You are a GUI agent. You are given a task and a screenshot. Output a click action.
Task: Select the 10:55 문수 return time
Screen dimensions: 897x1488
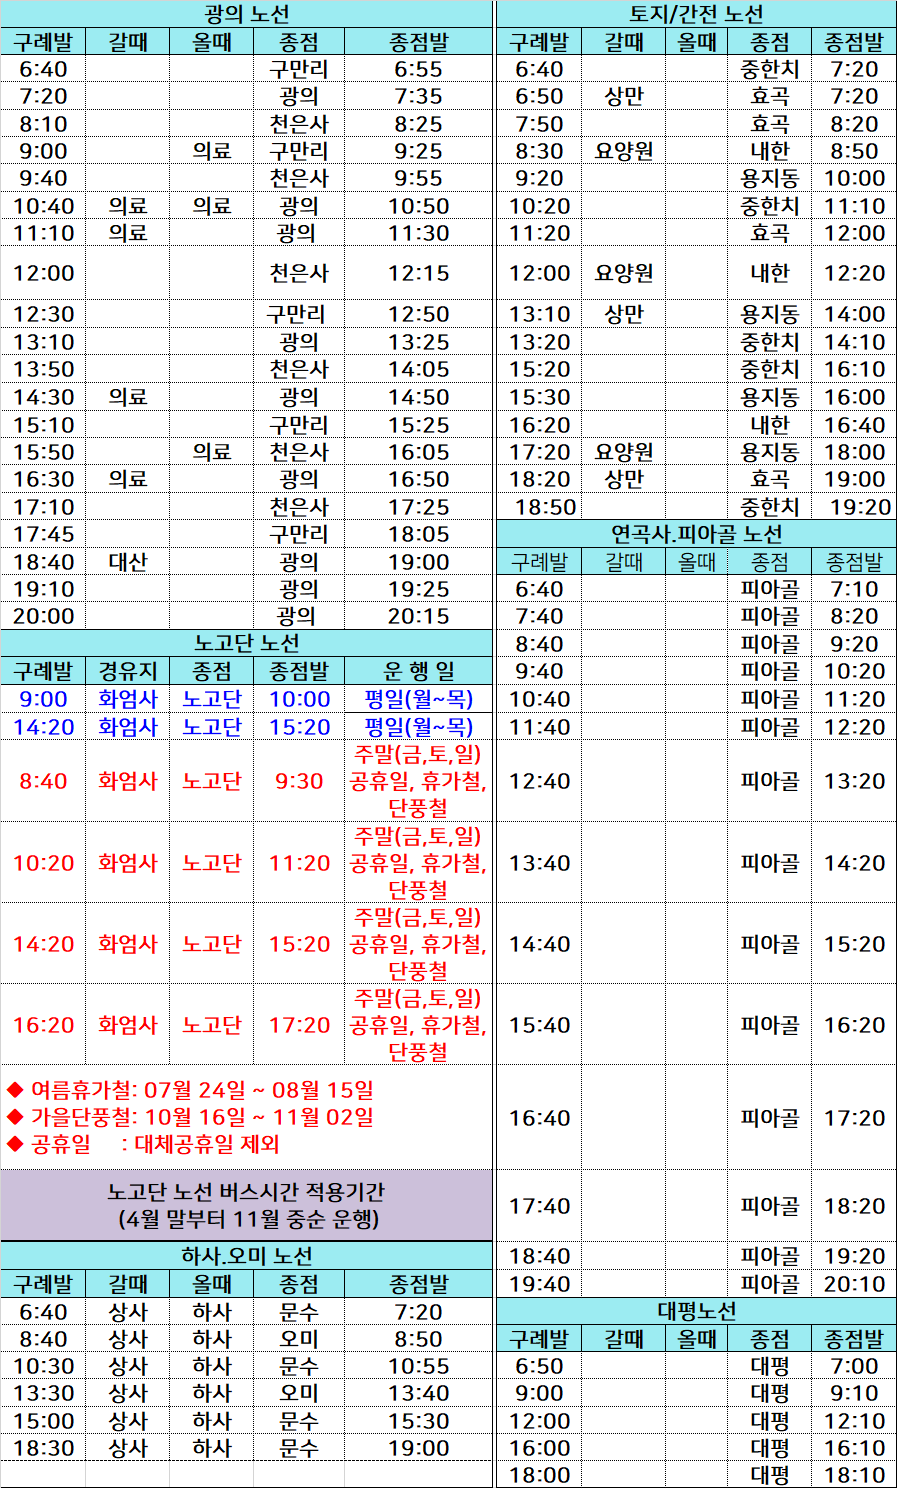(418, 1366)
